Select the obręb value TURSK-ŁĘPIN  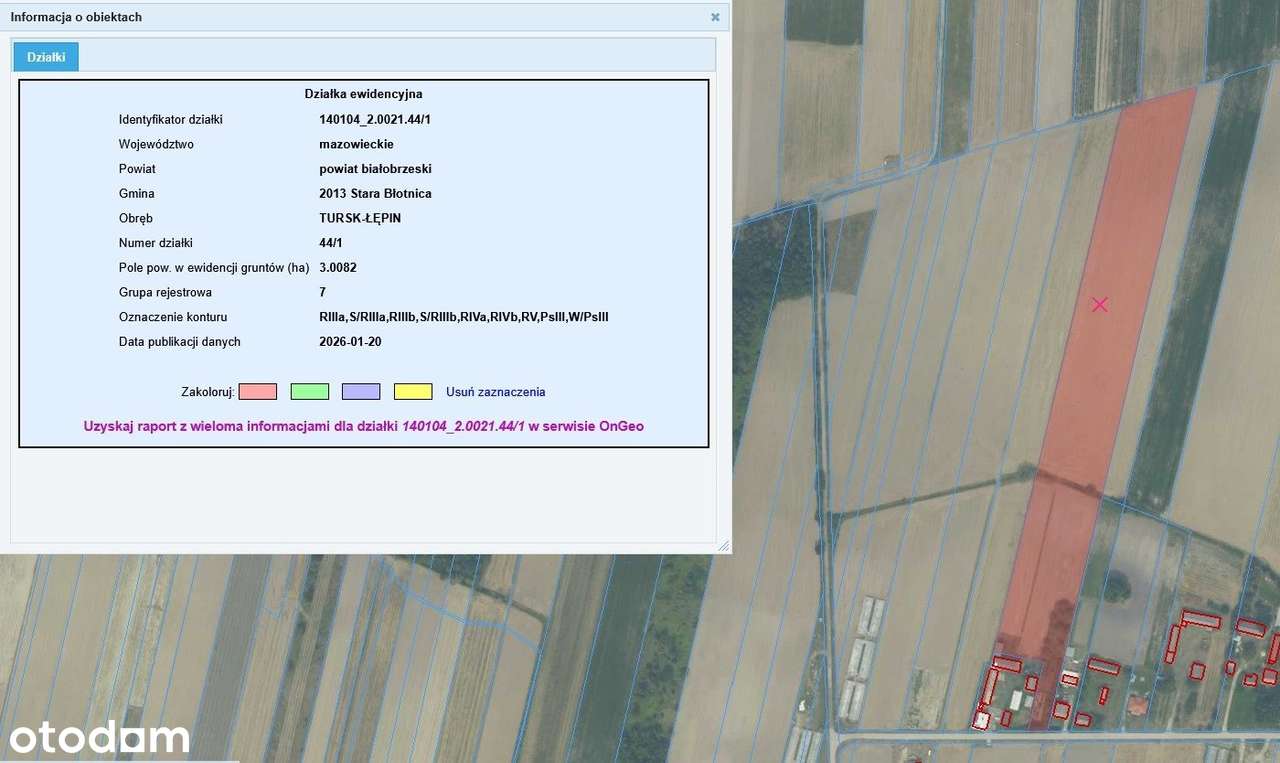tap(360, 218)
